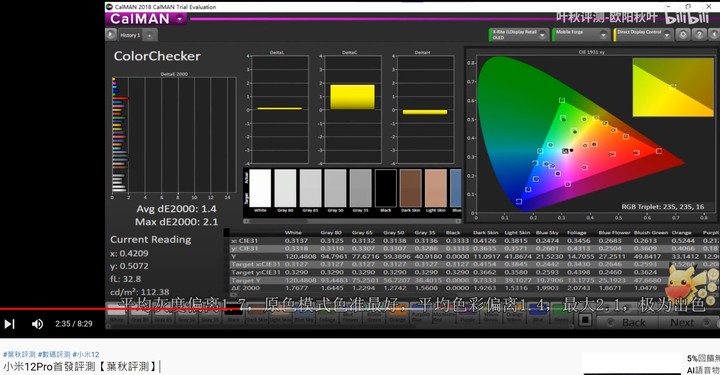Click the Back button in CalMAN

(627, 323)
